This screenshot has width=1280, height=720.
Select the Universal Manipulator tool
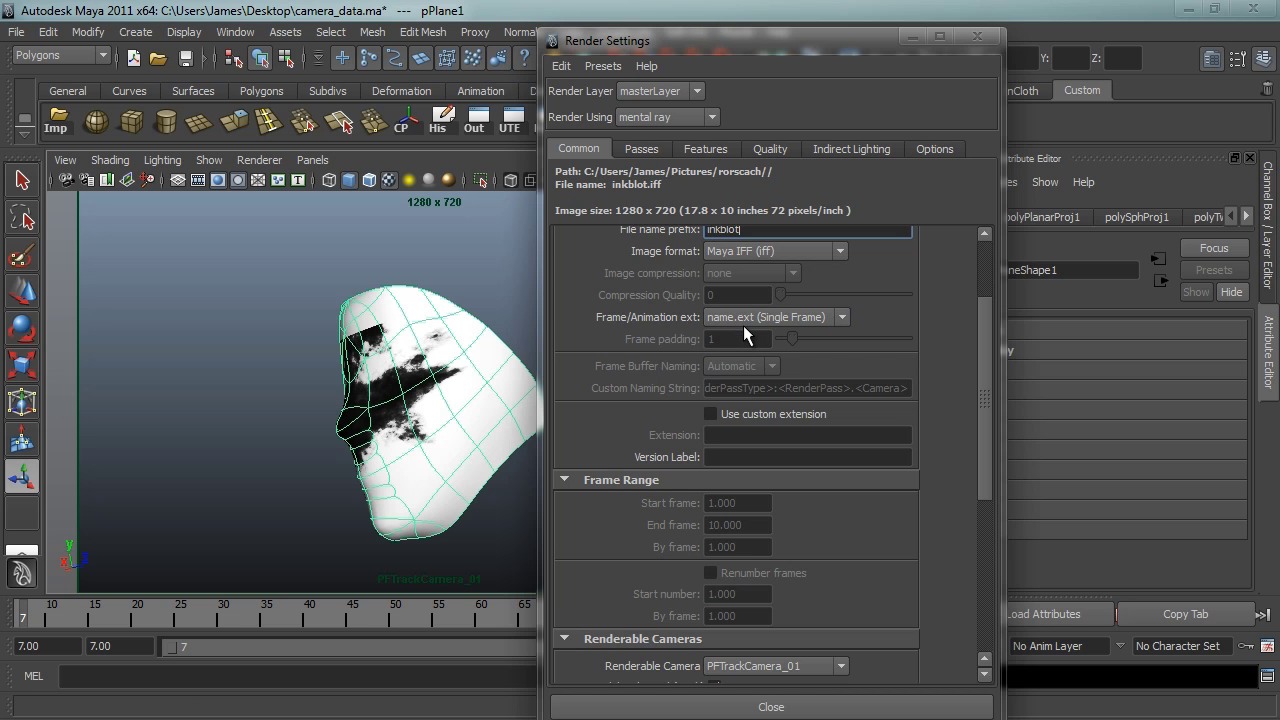coord(22,402)
